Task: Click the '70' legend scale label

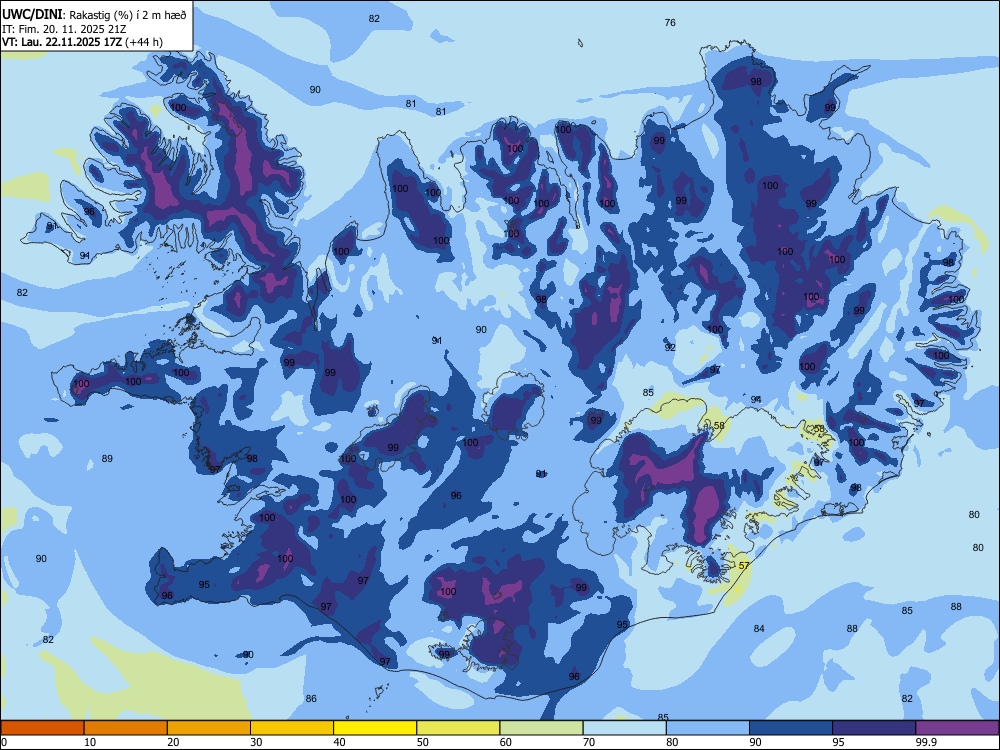Action: coord(589,742)
